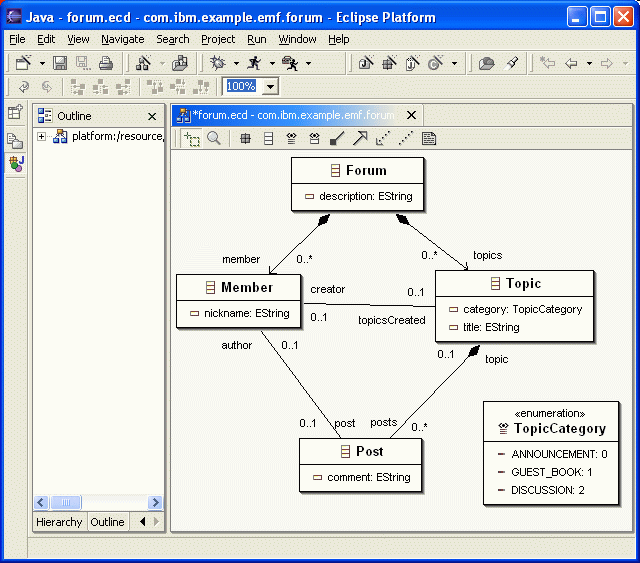
Task: Select the dashed line connection tool in the diagram palette
Action: click(x=406, y=138)
